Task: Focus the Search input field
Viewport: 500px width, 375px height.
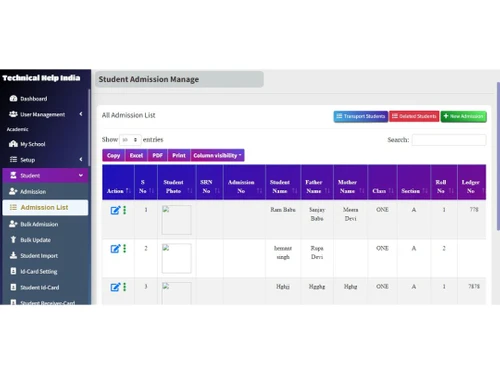Action: pyautogui.click(x=449, y=140)
